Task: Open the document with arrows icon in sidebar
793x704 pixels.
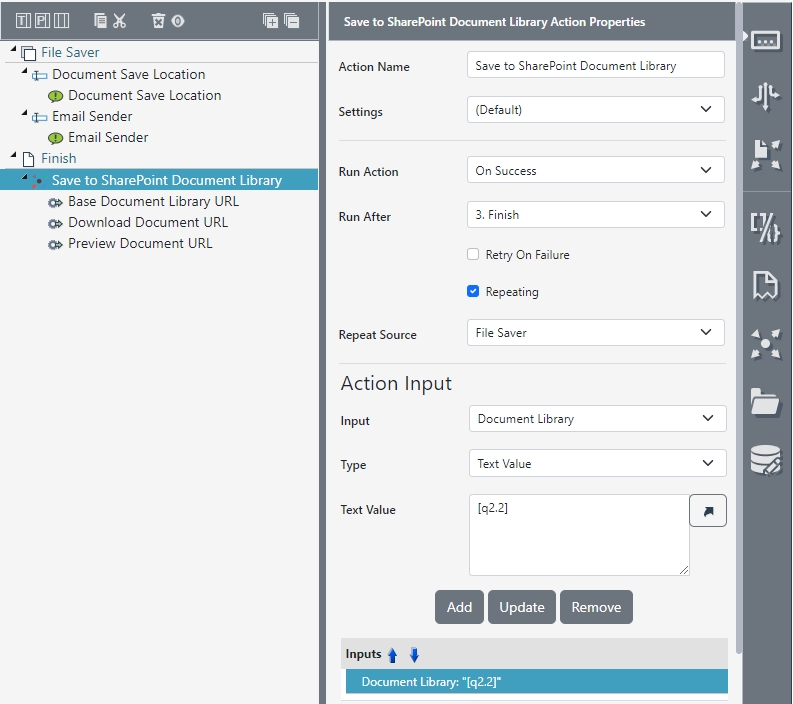Action: pos(765,155)
